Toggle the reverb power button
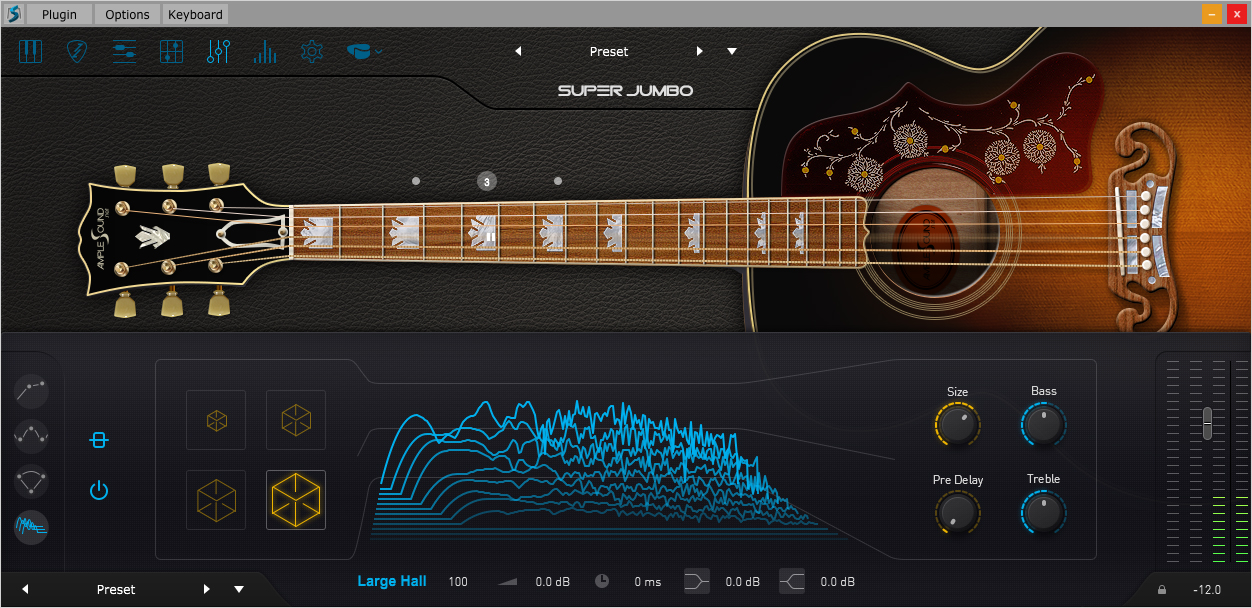The width and height of the screenshot is (1252, 608). click(98, 490)
